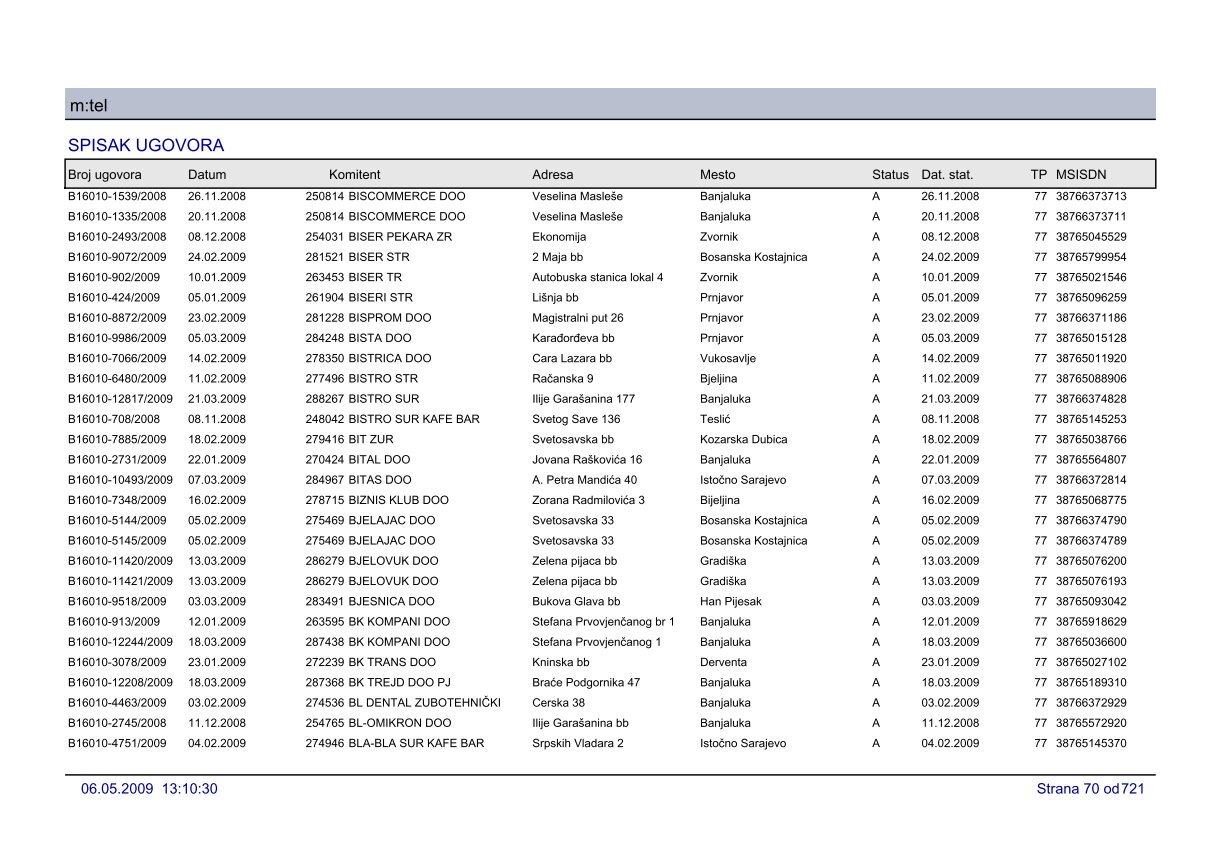The image size is (1218, 861).
Task: Click the "Broj ugovora" column header
Action: click(x=104, y=175)
